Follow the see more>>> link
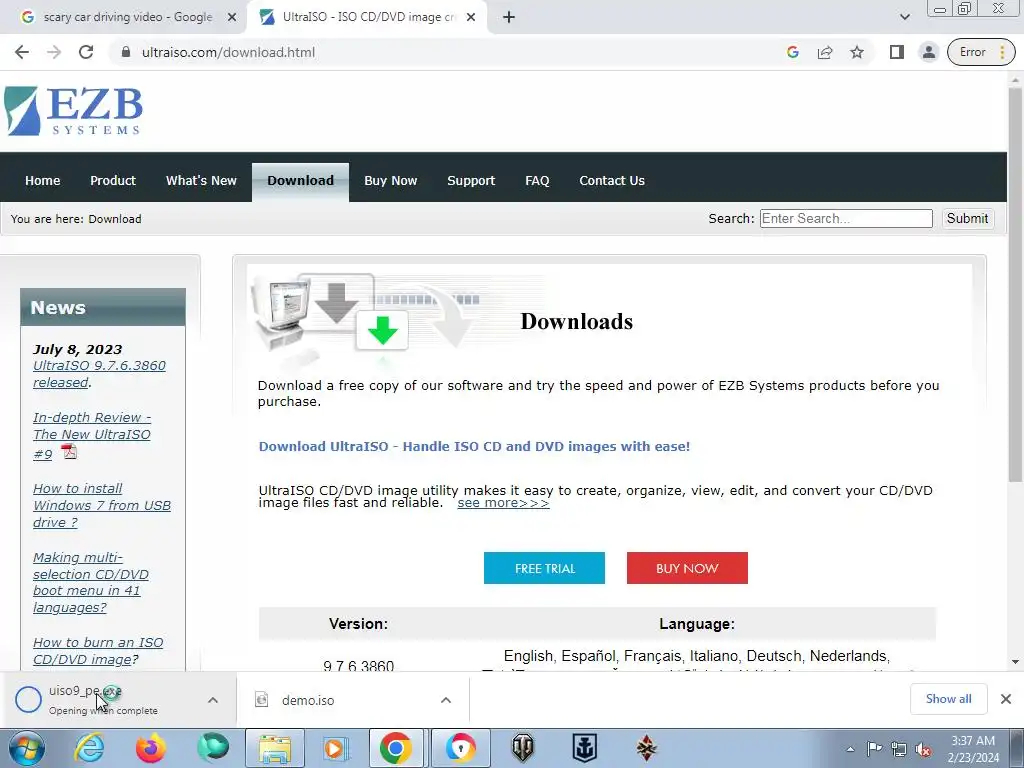The width and height of the screenshot is (1024, 768). coord(504,503)
